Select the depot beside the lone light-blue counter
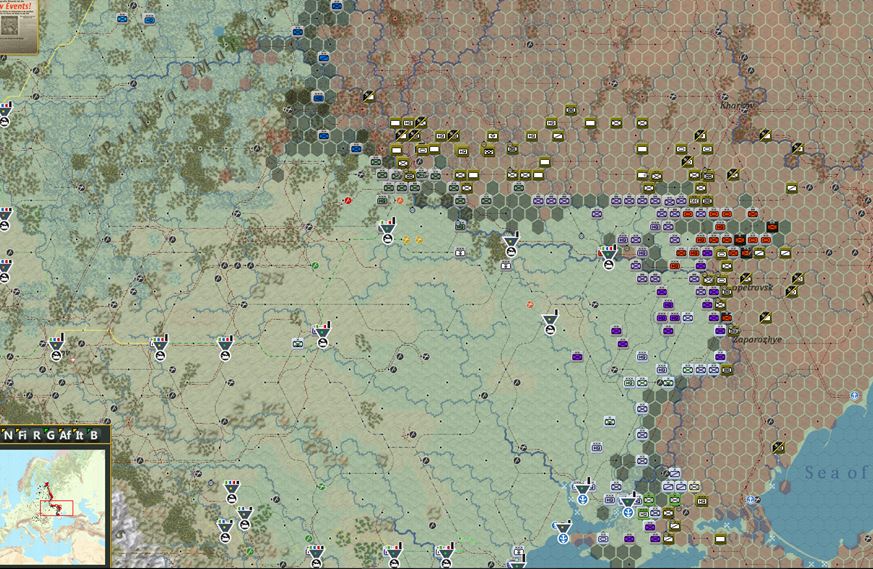Viewport: 873px width, 569px height. click(x=322, y=337)
